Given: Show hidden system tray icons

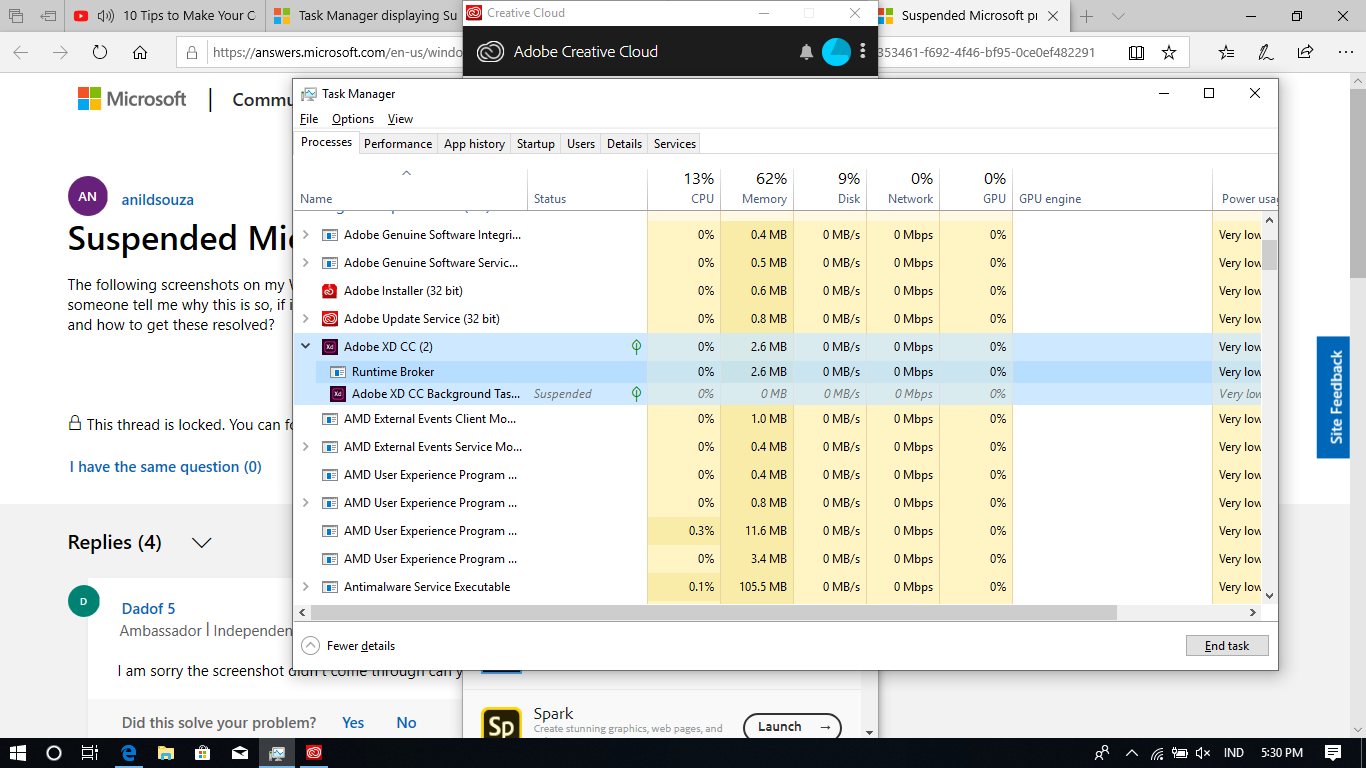Looking at the screenshot, I should [x=1132, y=753].
